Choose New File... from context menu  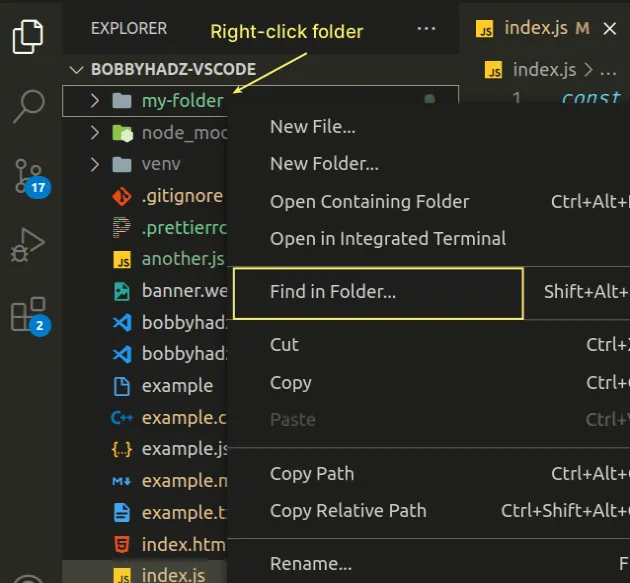[x=313, y=127]
